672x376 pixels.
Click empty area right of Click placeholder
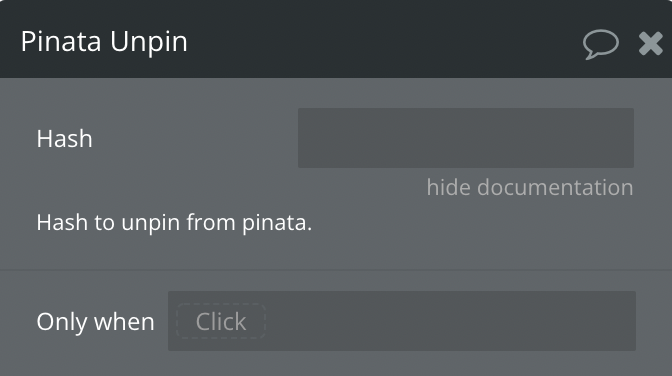pos(450,321)
